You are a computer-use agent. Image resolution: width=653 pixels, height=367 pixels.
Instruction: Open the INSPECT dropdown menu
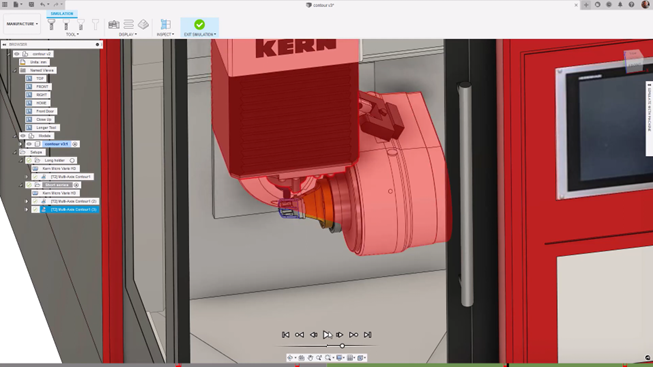tap(165, 35)
